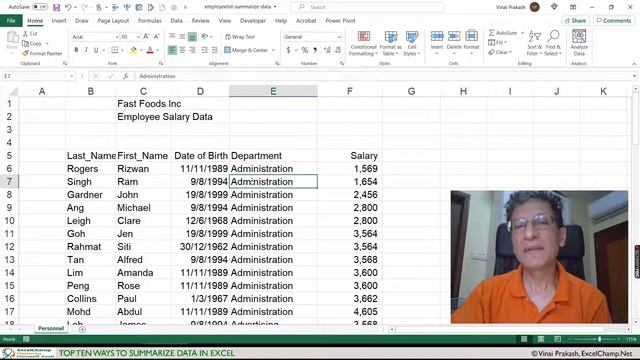The width and height of the screenshot is (640, 360).
Task: Switch to the Page Layout tab
Action: (x=113, y=20)
